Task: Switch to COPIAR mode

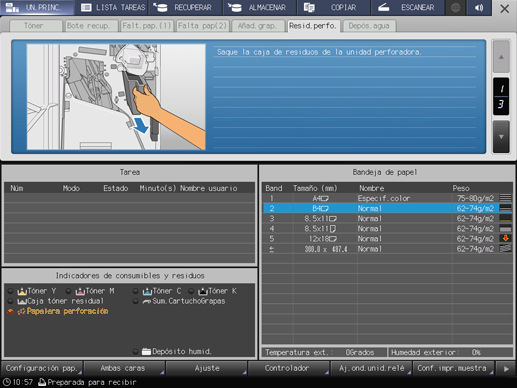Action: [x=333, y=8]
